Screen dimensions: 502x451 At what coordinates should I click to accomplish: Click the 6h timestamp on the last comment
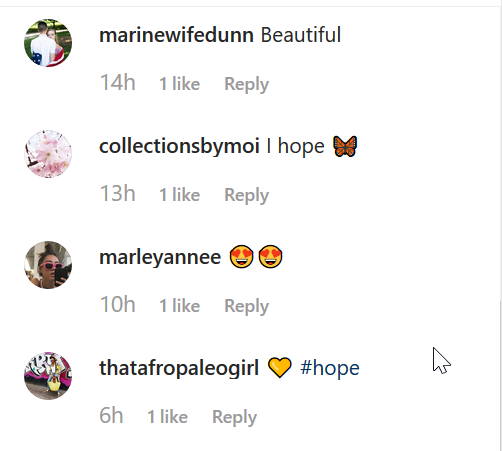(111, 416)
